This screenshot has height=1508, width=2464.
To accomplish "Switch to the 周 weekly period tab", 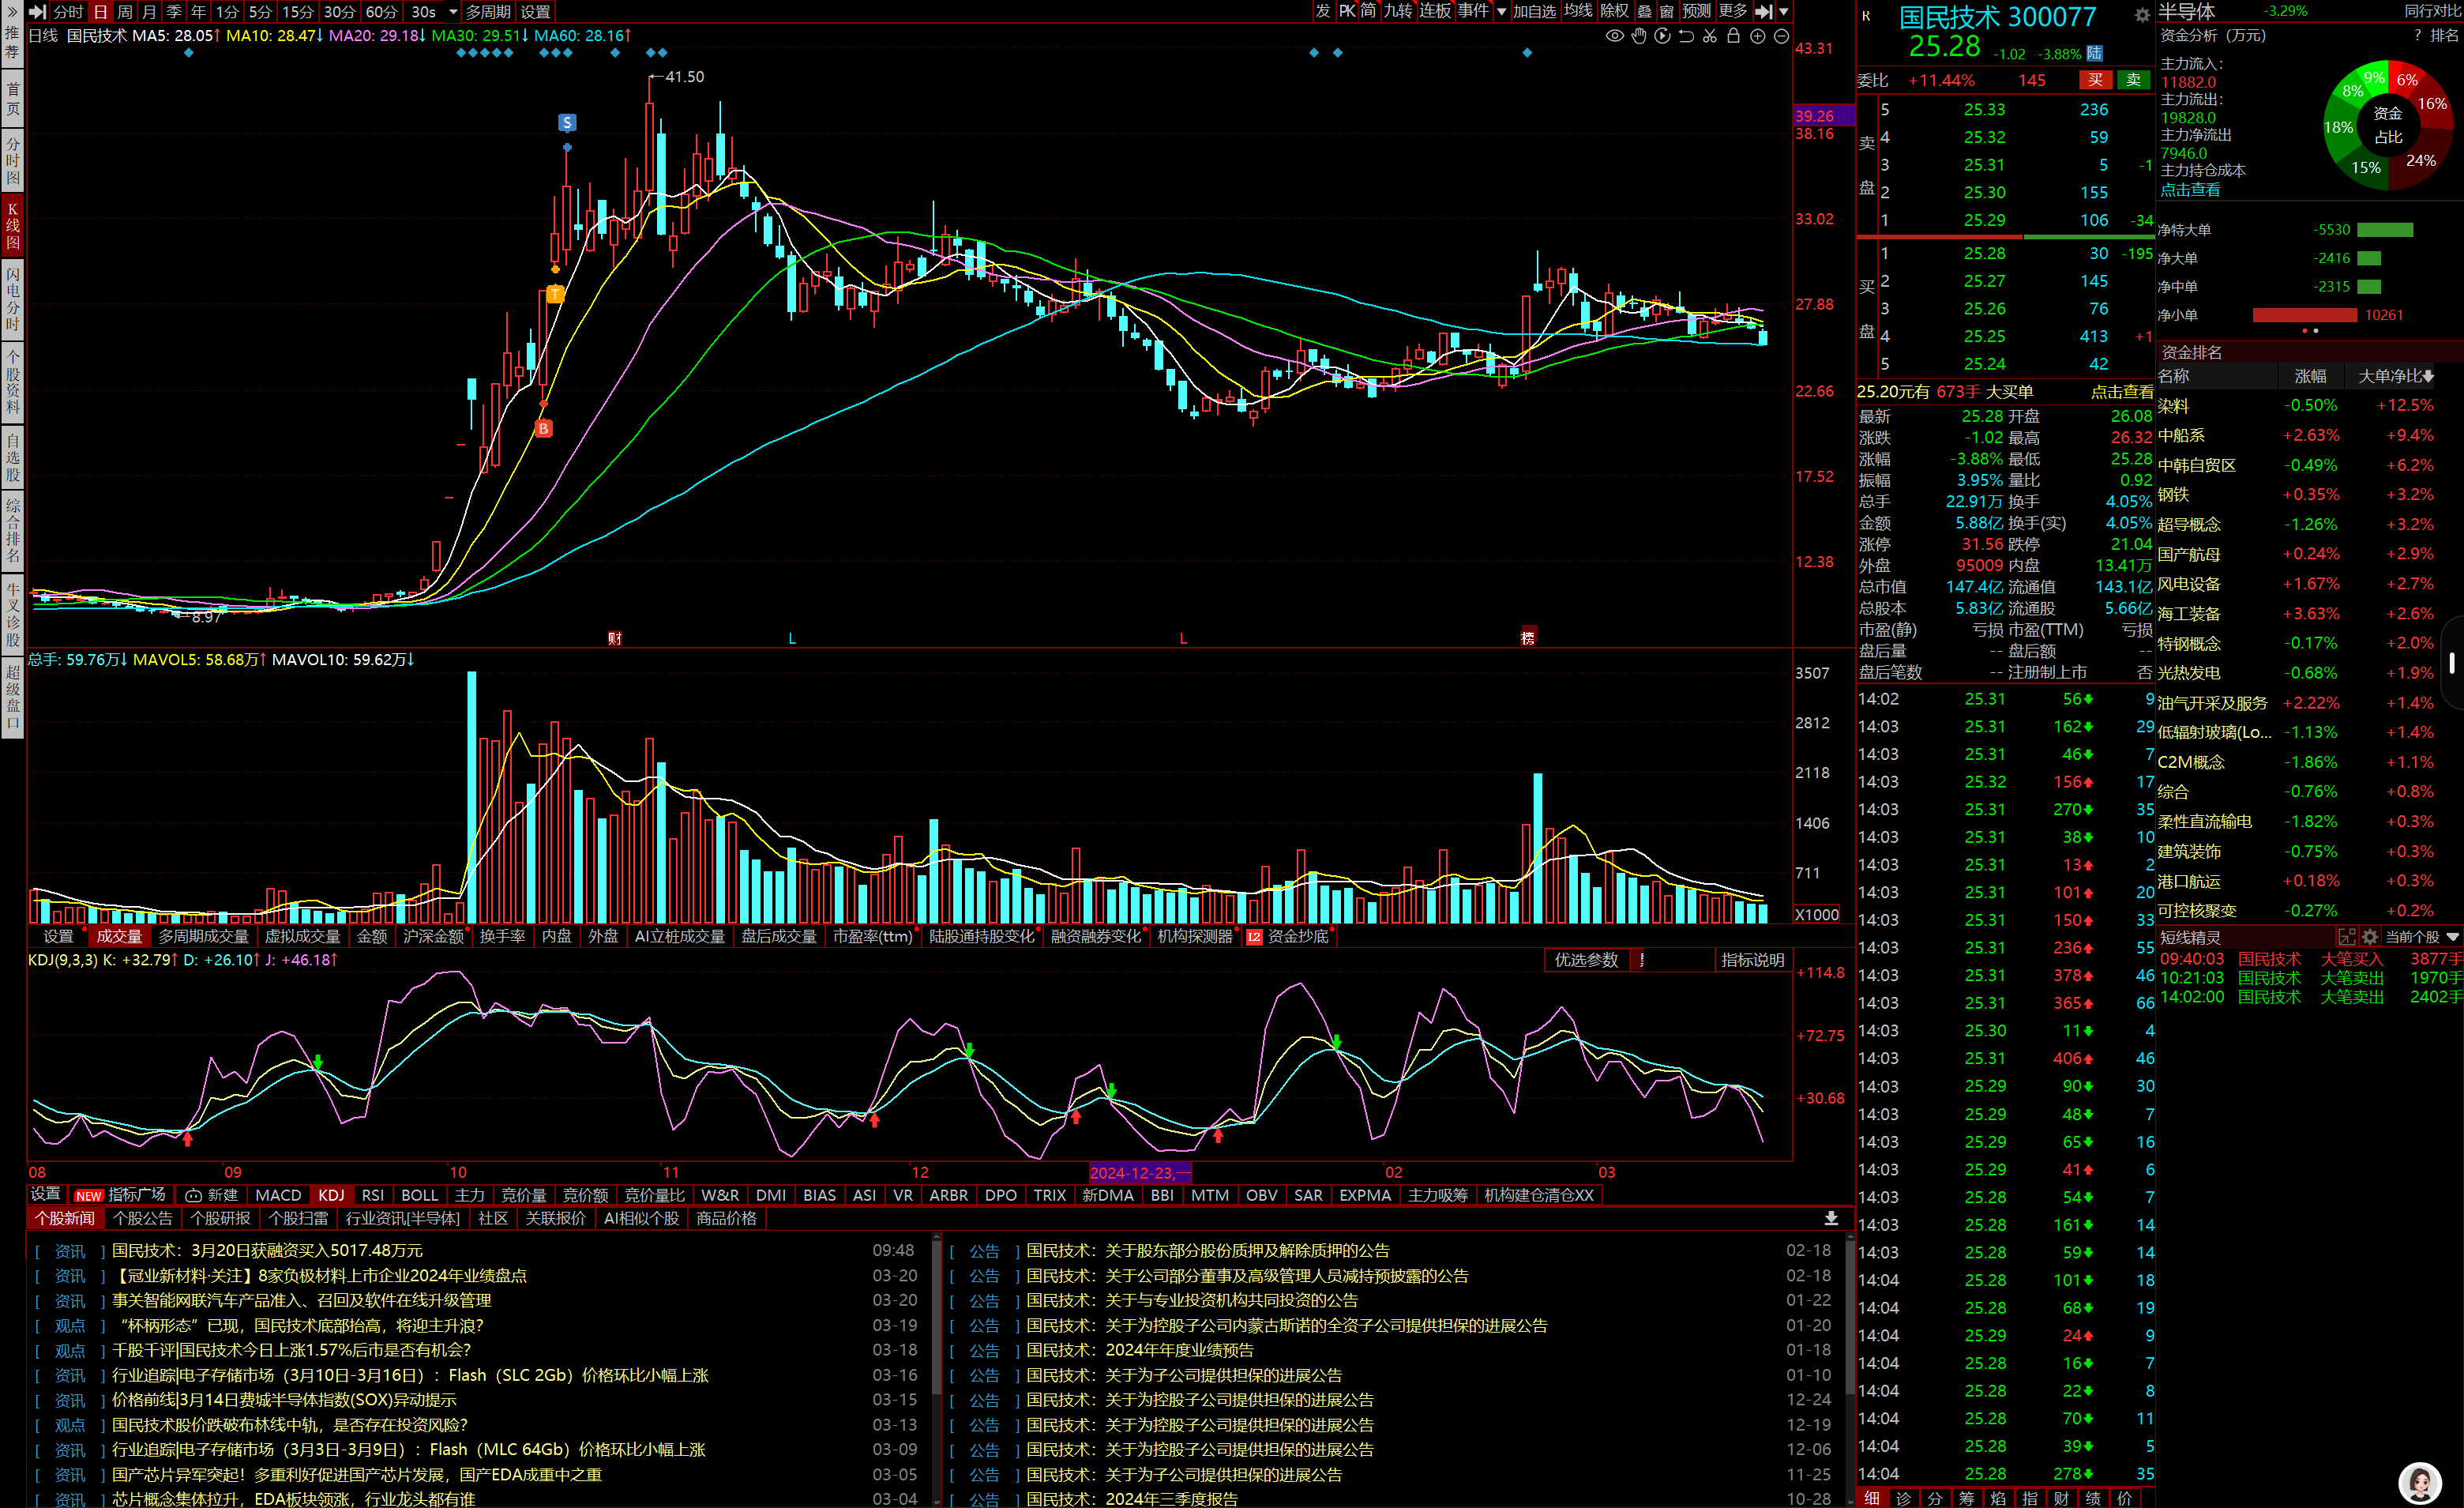I will coord(125,12).
